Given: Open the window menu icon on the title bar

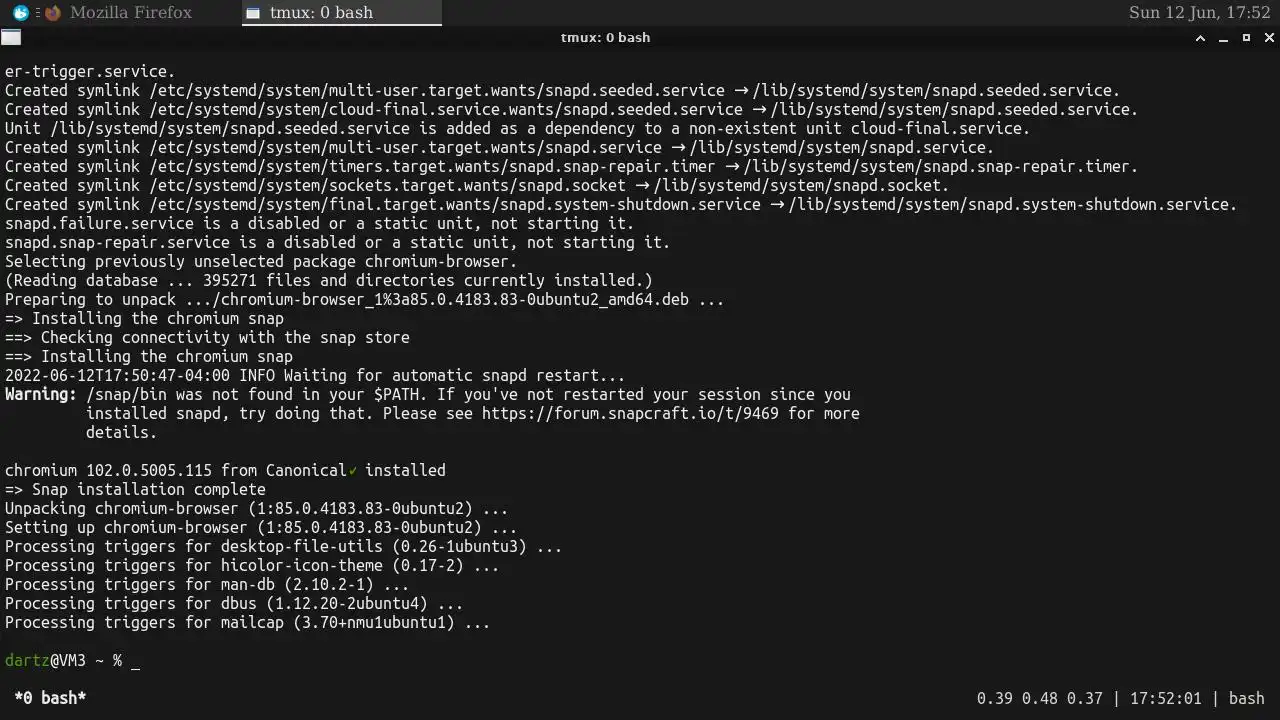Looking at the screenshot, I should click(10, 38).
